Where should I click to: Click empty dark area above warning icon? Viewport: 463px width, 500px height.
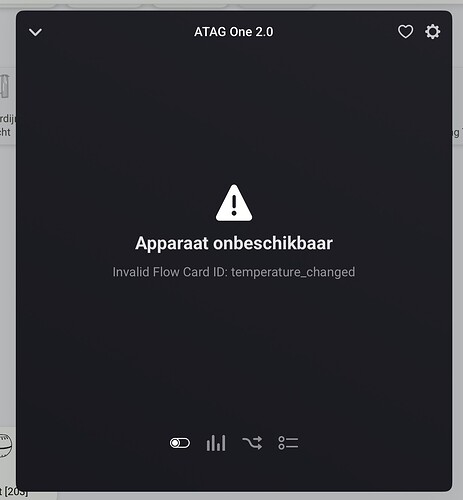(x=234, y=110)
